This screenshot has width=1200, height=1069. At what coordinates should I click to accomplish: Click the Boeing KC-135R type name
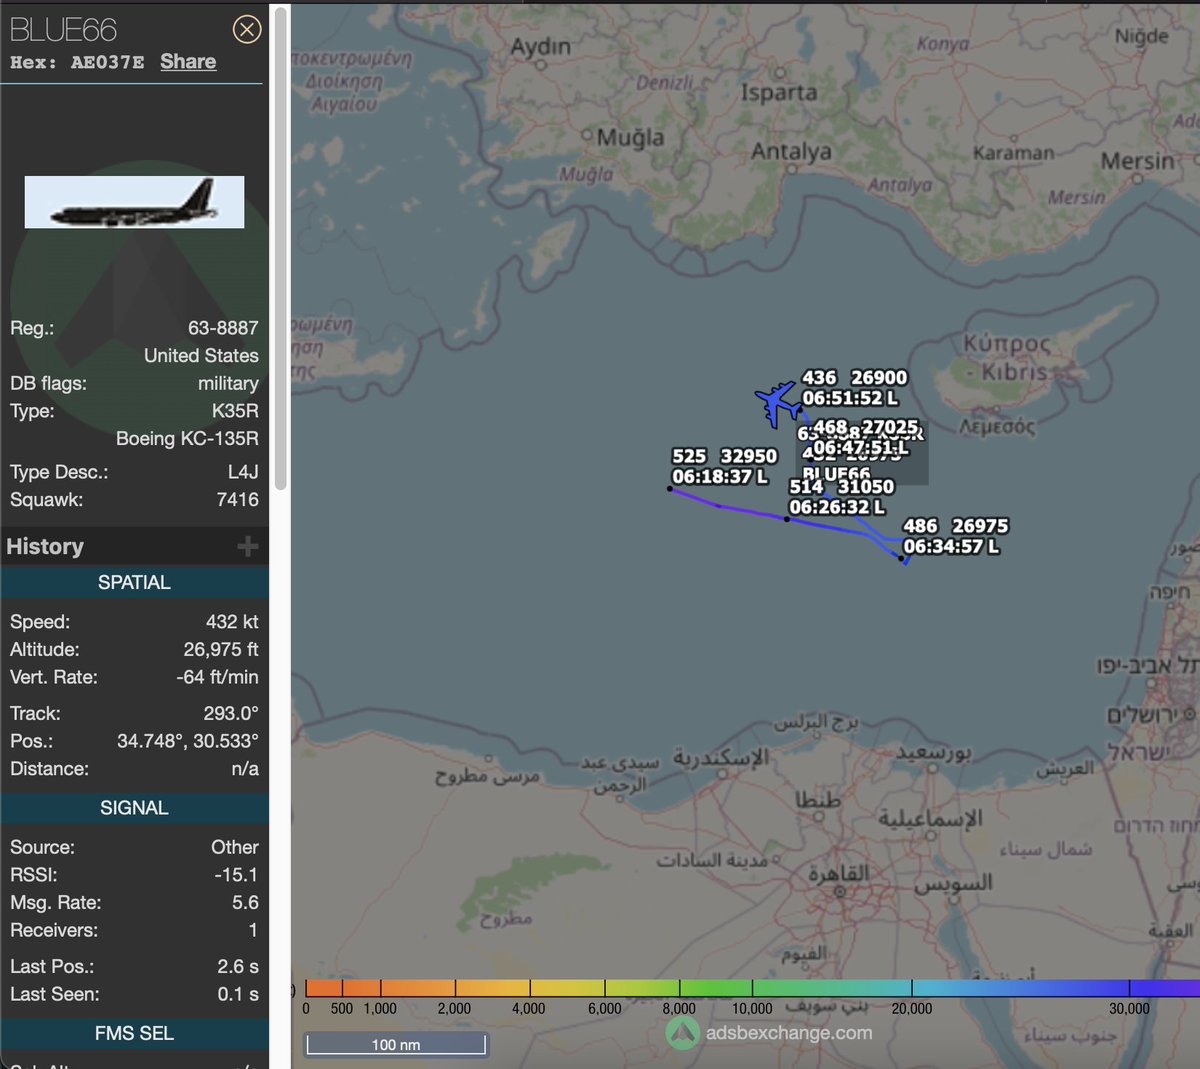tap(187, 439)
